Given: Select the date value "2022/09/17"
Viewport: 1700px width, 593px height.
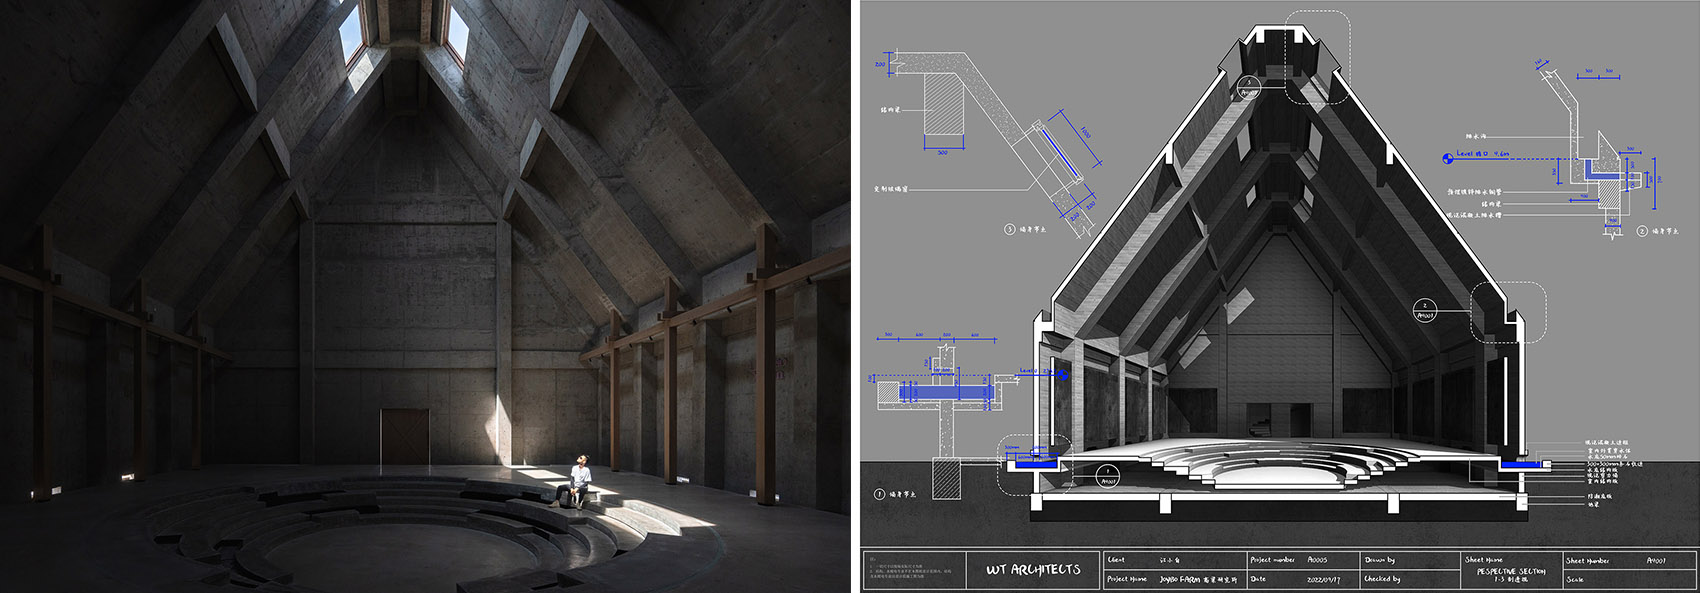Looking at the screenshot, I should coord(1323,580).
